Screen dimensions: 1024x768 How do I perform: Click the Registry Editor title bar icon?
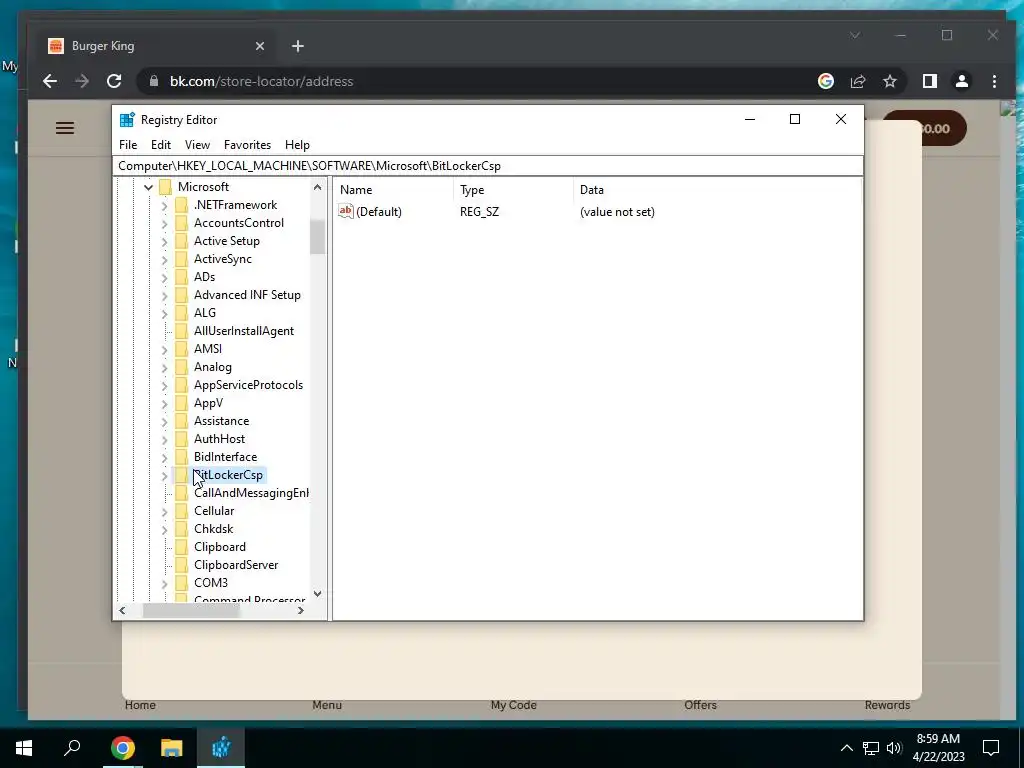(127, 120)
